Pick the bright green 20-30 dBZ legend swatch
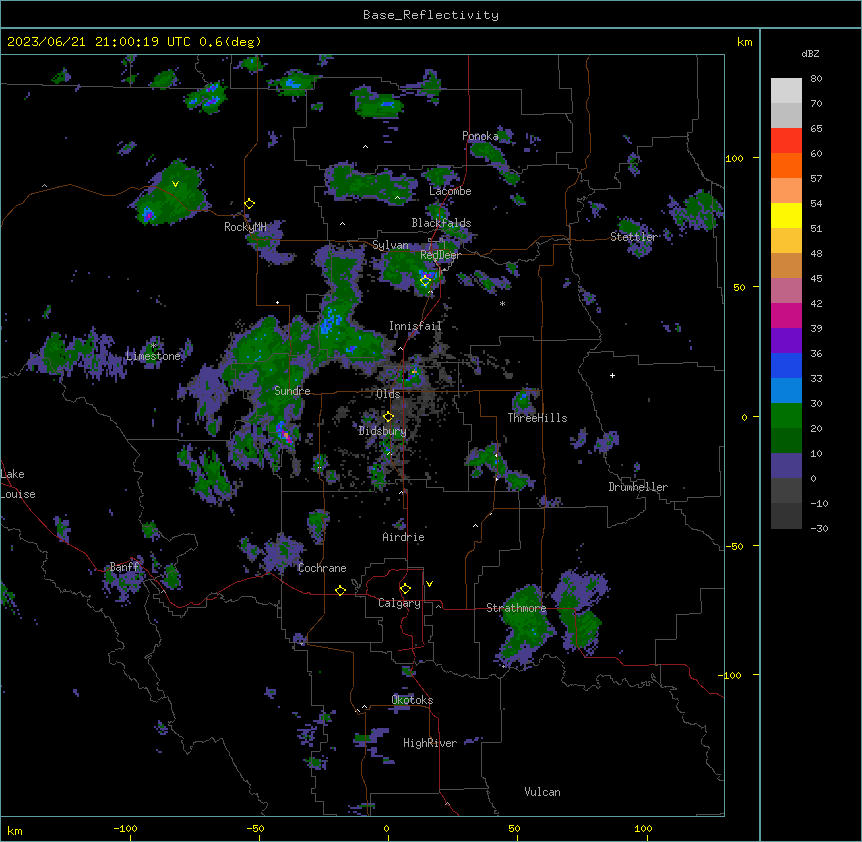Viewport: 862px width, 842px height. [786, 416]
